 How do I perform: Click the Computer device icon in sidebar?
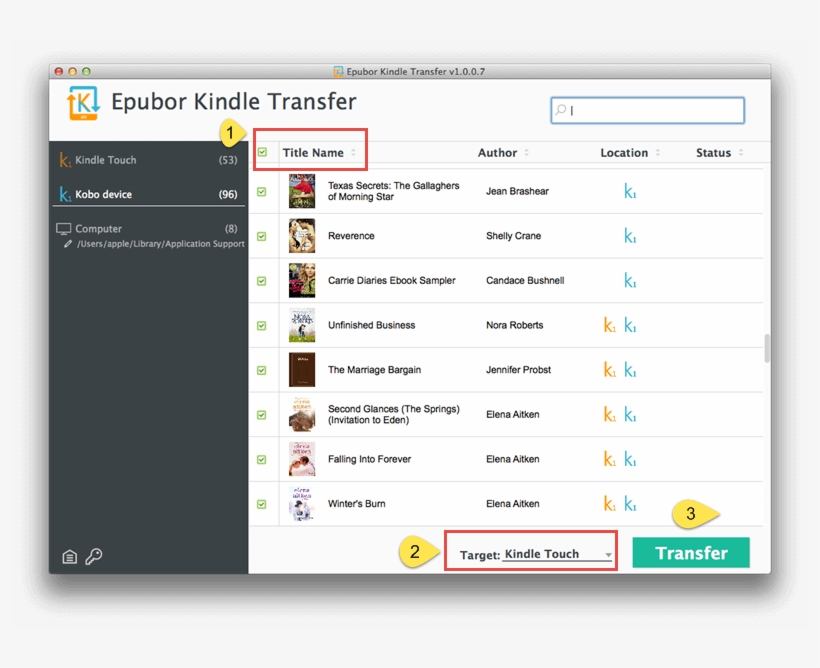(x=64, y=228)
